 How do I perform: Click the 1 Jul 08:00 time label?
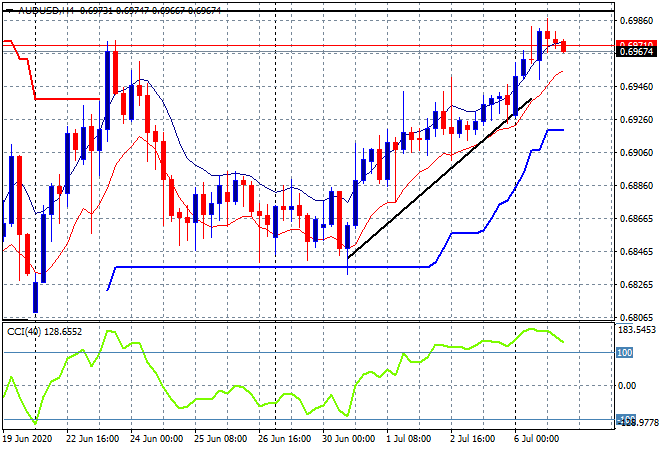coord(409,439)
